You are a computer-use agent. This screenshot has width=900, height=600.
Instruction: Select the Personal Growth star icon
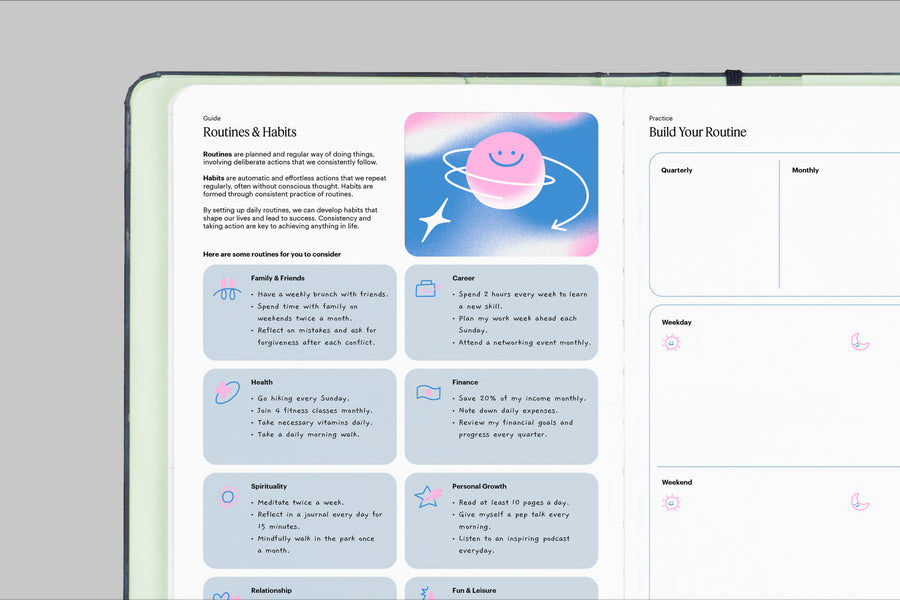pos(428,496)
